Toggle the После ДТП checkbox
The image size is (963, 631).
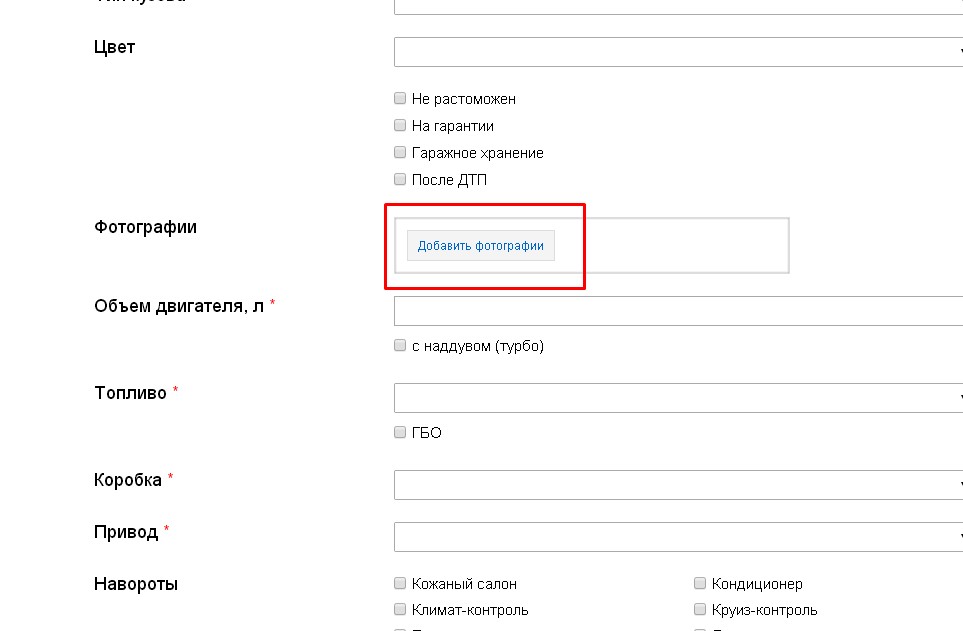coord(400,180)
